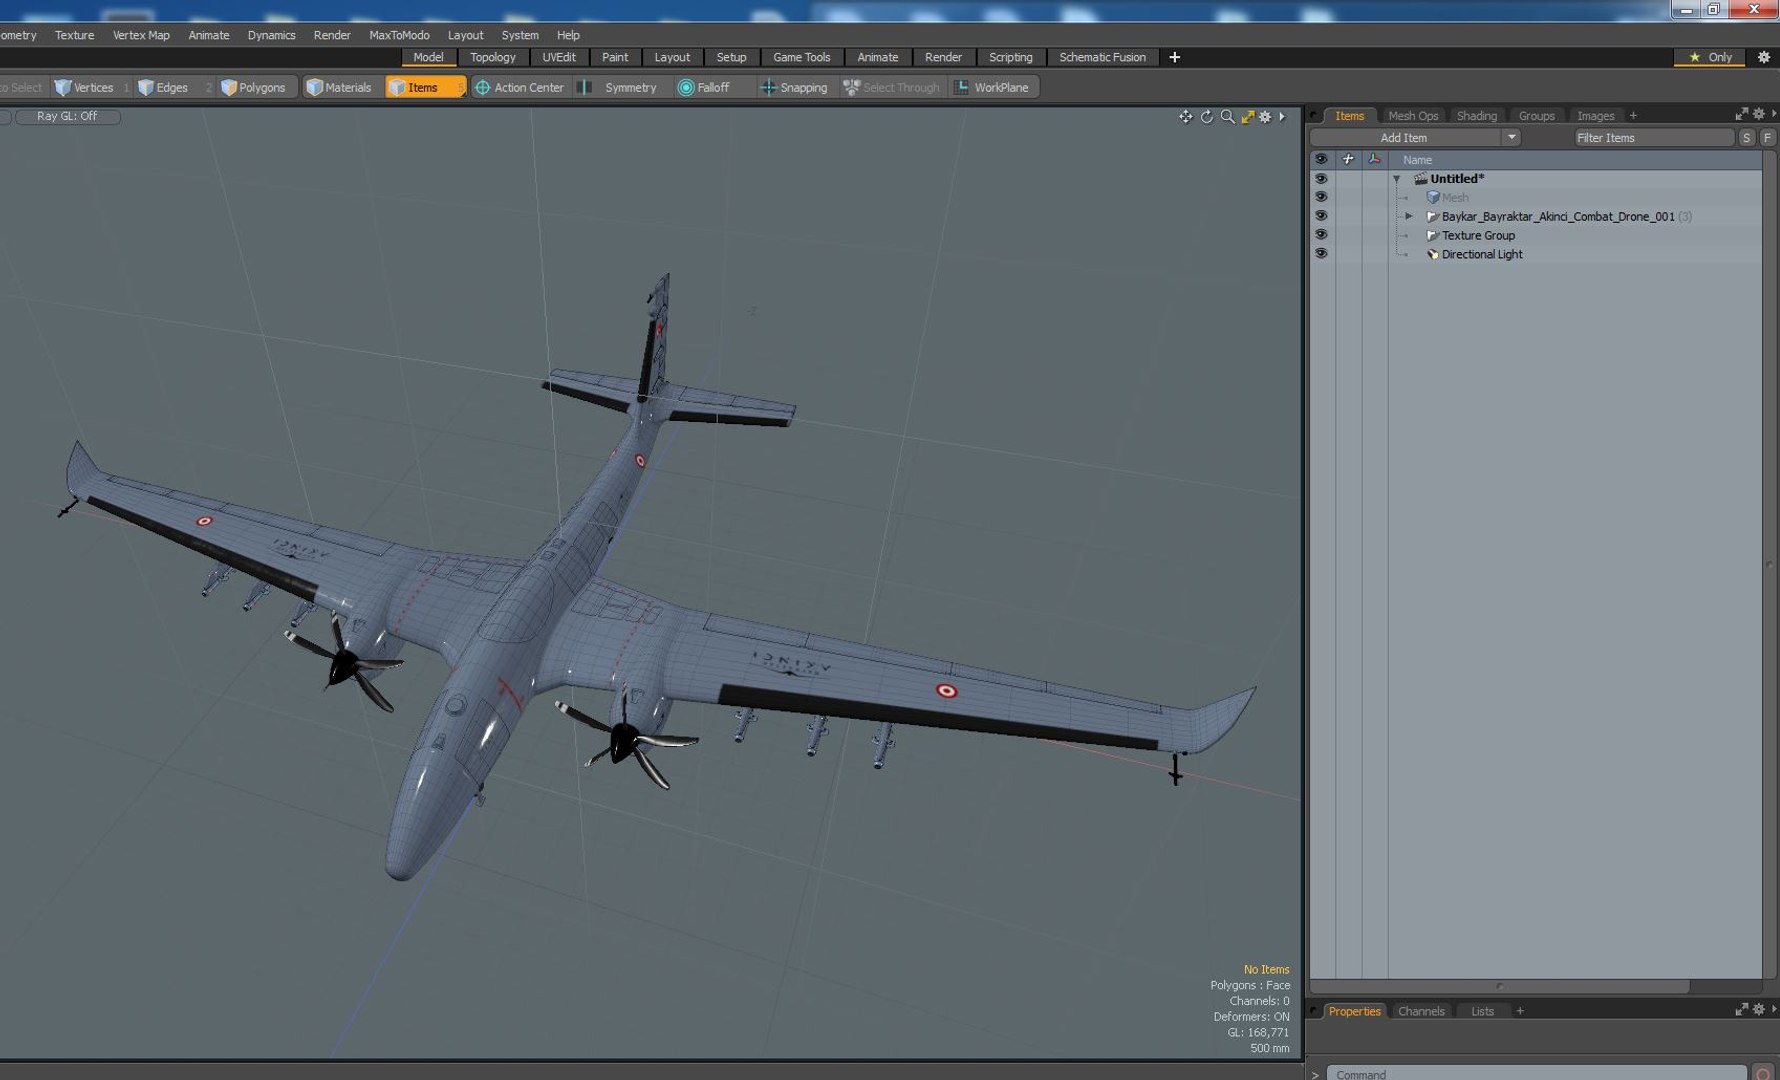Switch to Polygons selection mode
The width and height of the screenshot is (1780, 1080).
pos(254,87)
